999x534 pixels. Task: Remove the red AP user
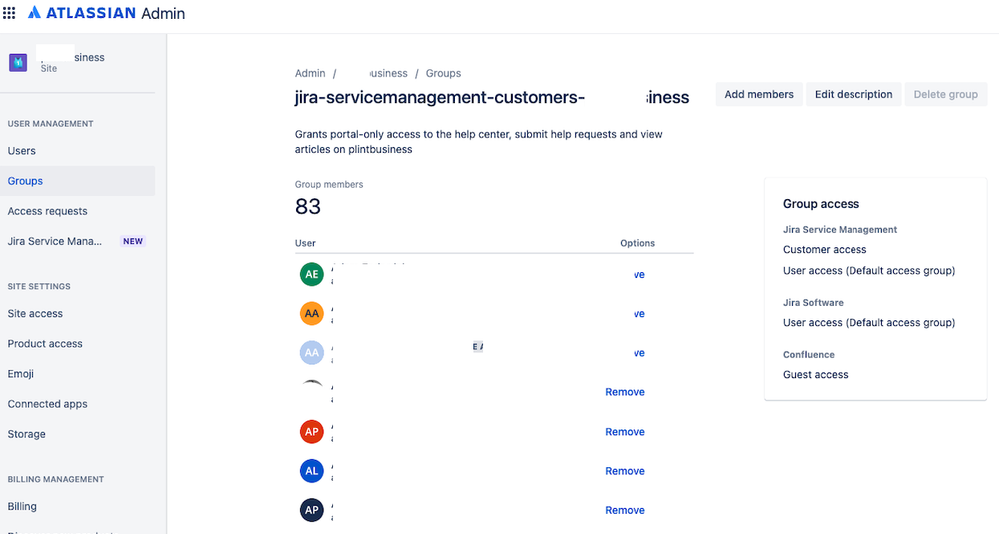(625, 431)
